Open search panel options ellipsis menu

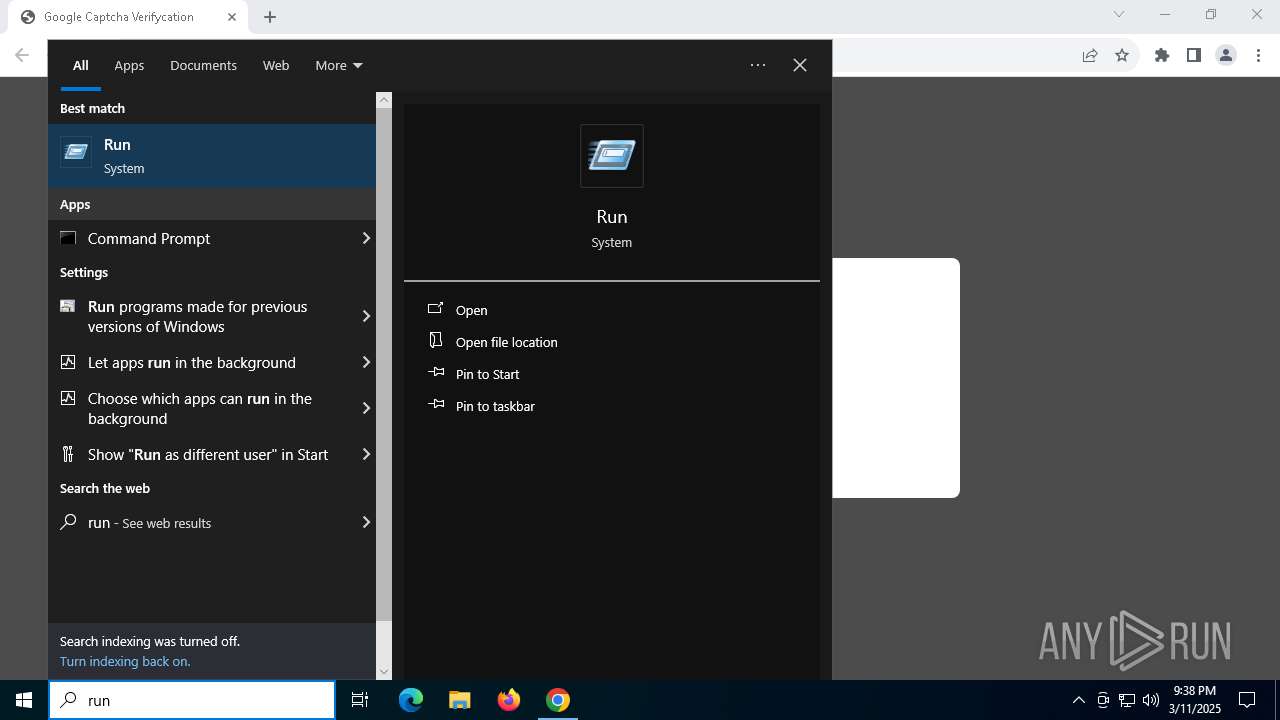coord(758,65)
